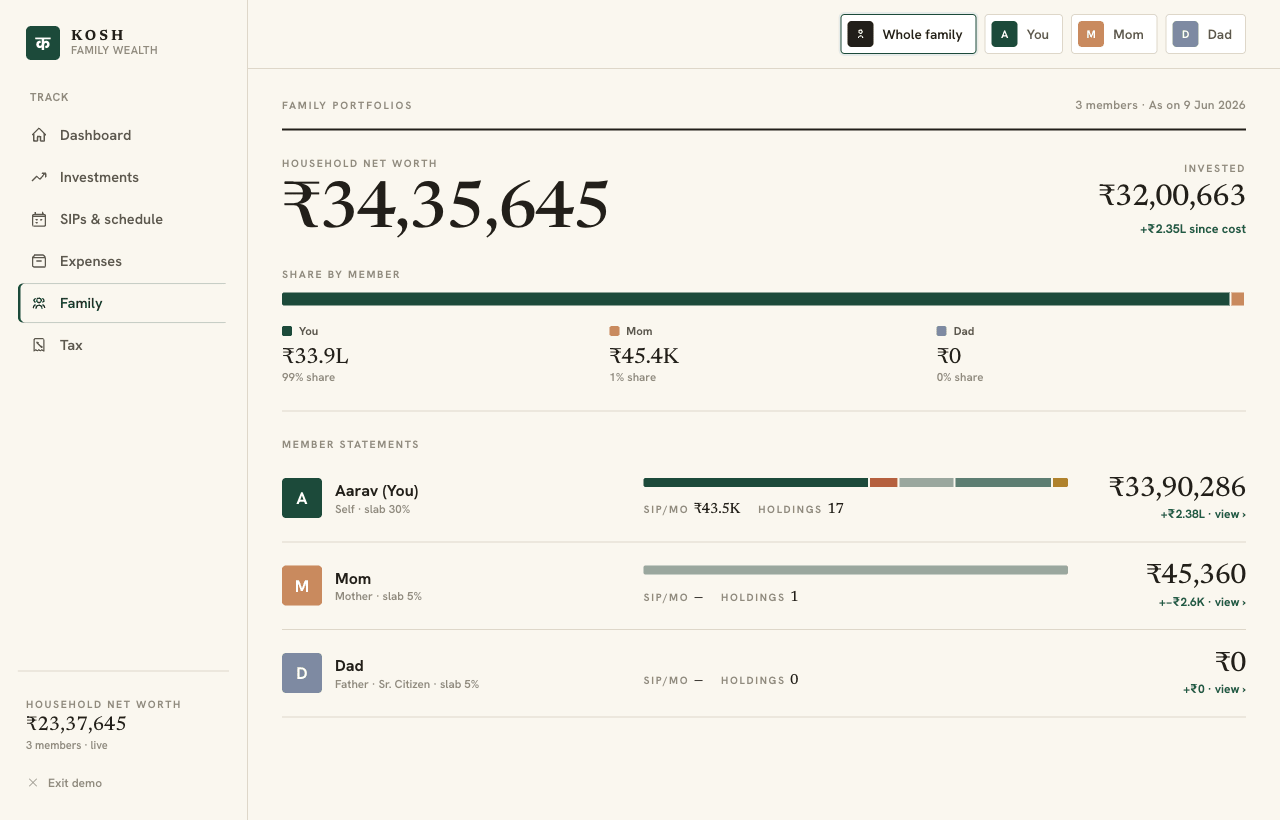Click the Tax document icon
1280x820 pixels.
(39, 345)
